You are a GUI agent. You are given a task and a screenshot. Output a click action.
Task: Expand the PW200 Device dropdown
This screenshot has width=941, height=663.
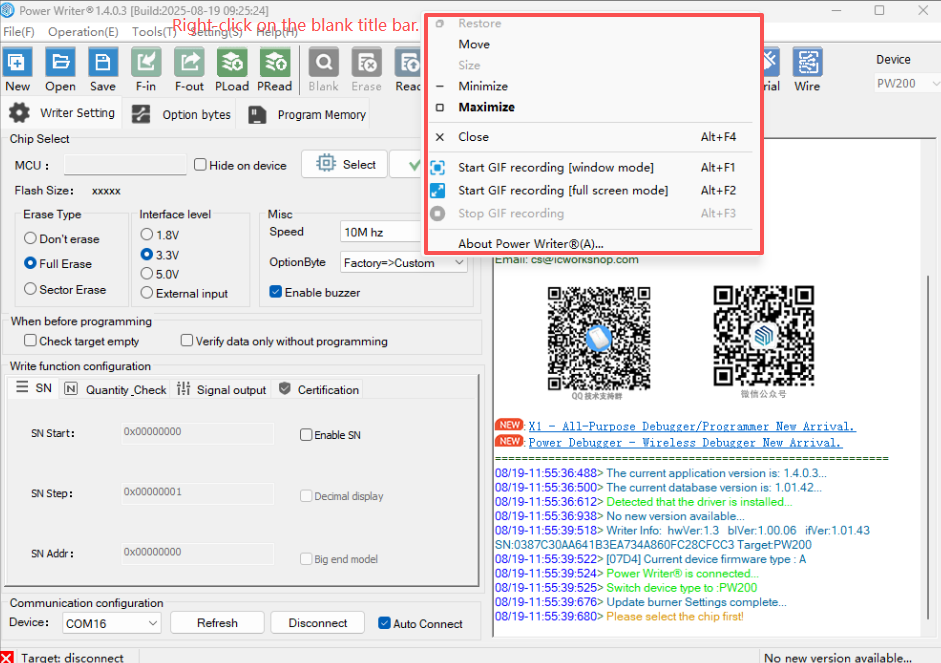(907, 83)
